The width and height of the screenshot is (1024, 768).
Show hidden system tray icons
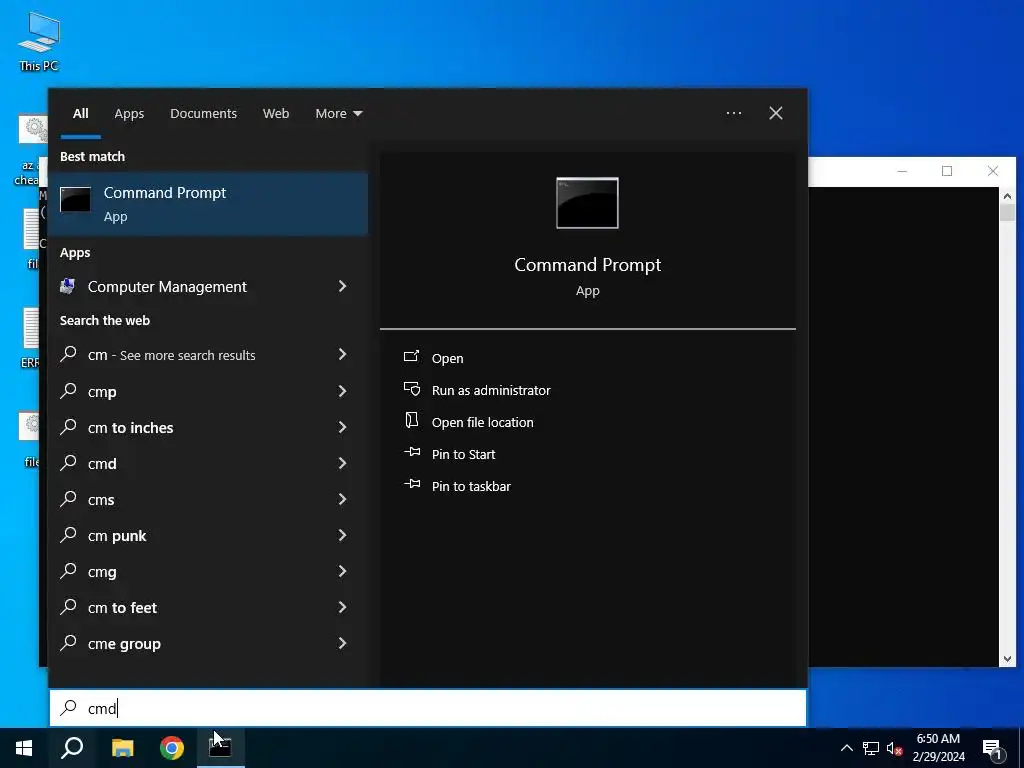[x=846, y=748]
